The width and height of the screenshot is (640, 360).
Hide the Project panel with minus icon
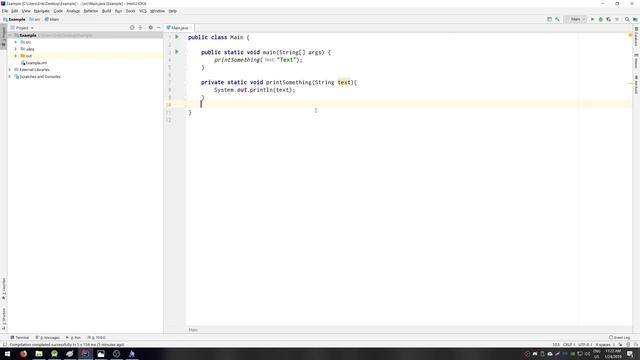point(159,27)
